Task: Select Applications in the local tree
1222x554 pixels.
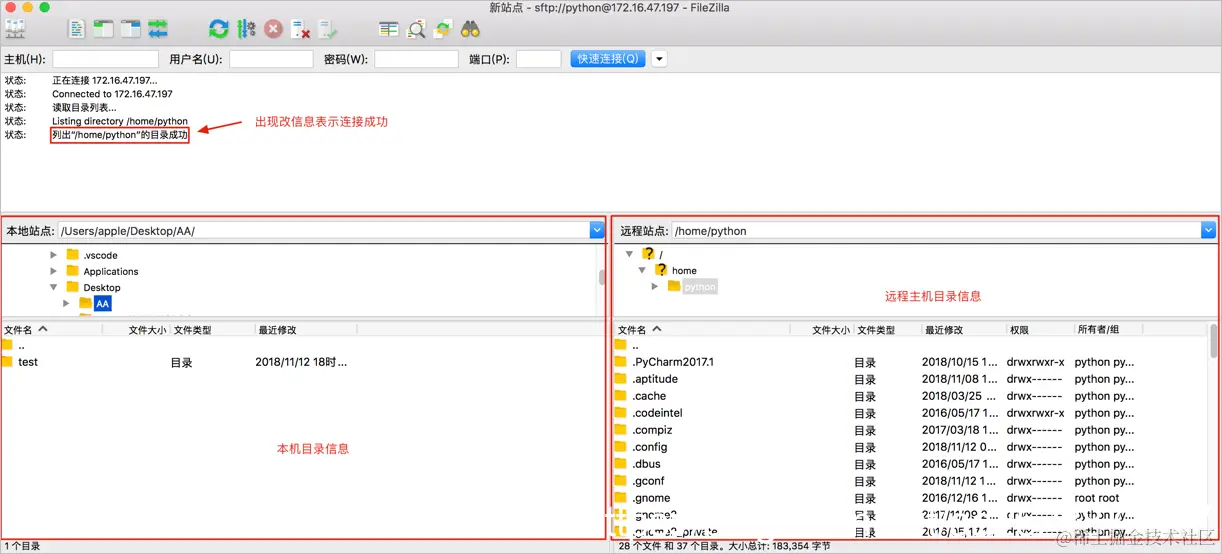Action: 111,271
